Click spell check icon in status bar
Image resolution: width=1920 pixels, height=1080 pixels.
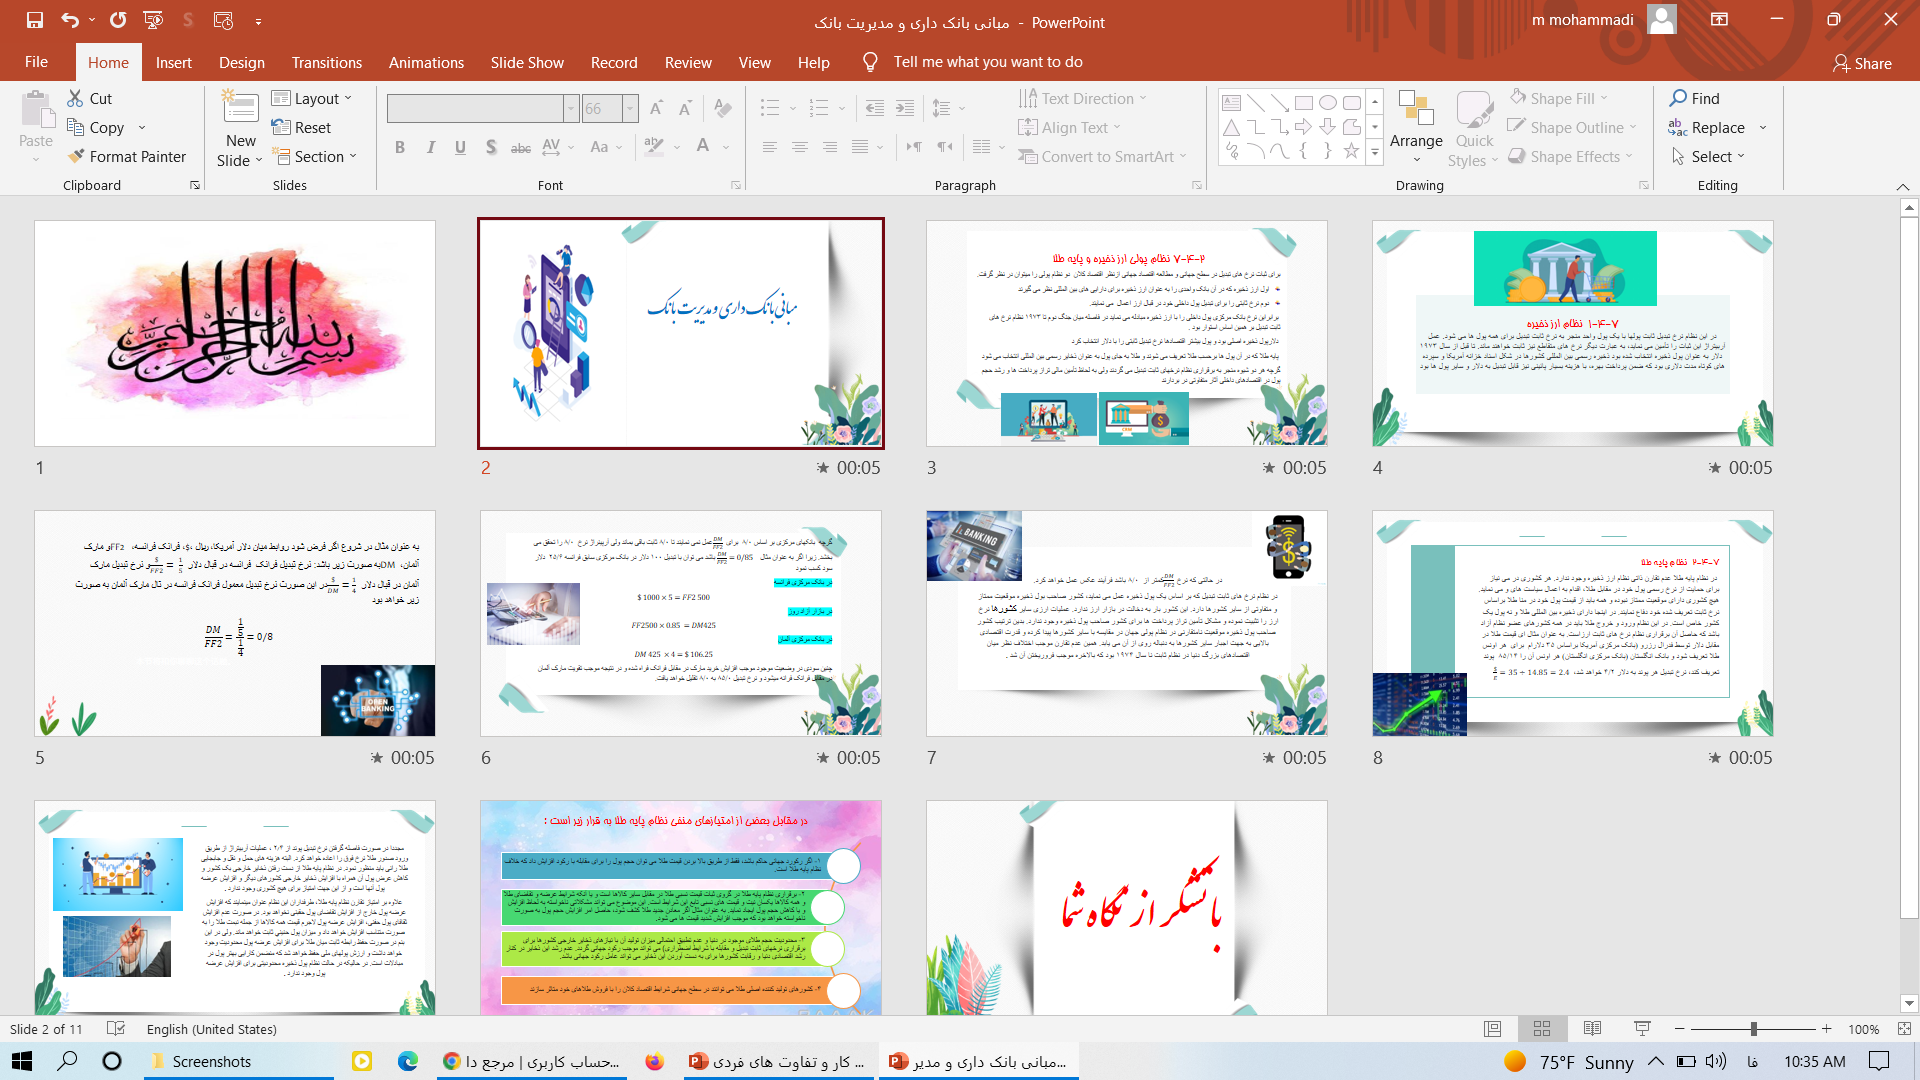(x=116, y=1029)
